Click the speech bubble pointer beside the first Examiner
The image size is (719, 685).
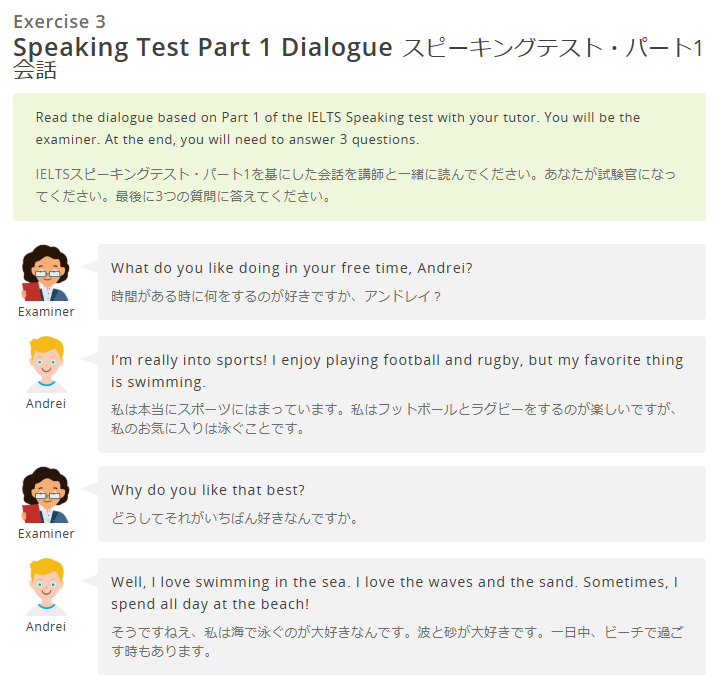point(90,266)
